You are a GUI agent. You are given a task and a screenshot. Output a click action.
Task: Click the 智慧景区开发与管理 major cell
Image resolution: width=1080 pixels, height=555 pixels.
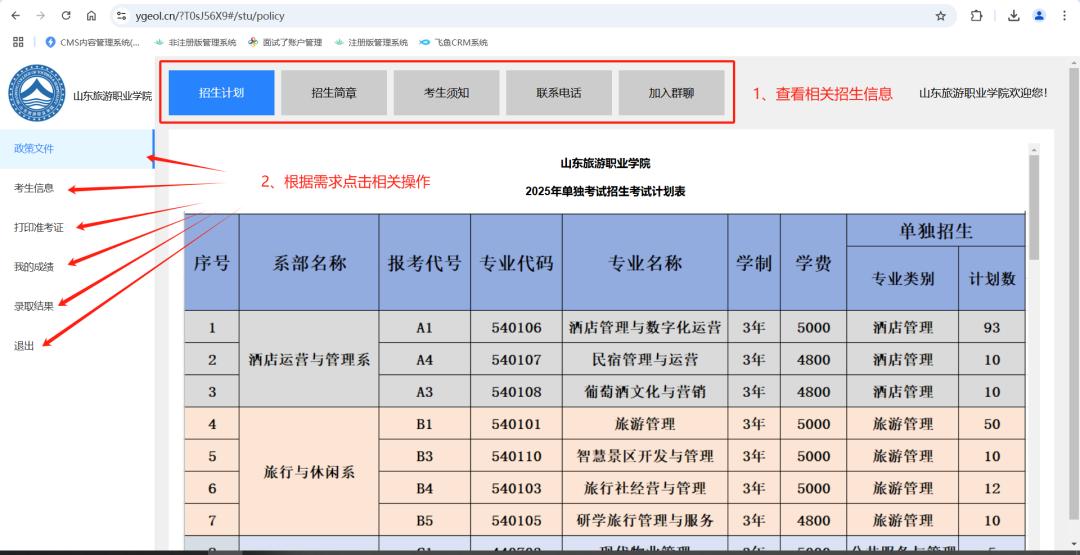pos(645,456)
